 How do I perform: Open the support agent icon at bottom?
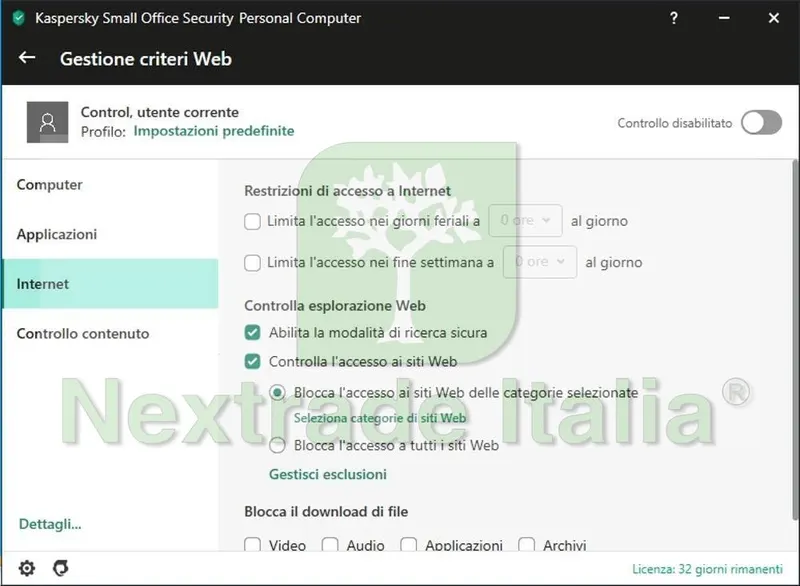61,568
